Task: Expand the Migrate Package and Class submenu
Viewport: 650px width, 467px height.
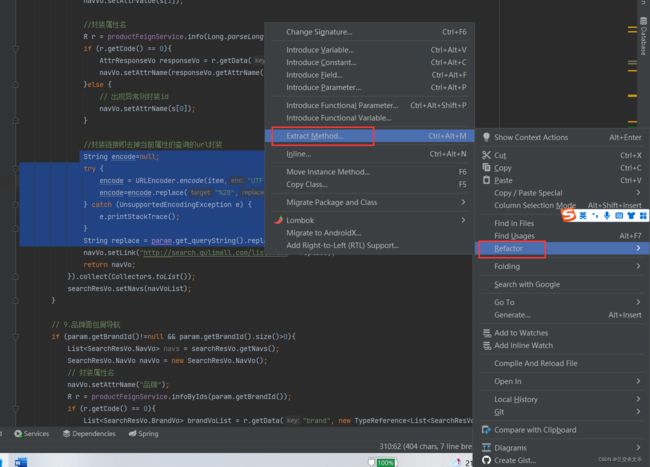Action: [x=370, y=202]
